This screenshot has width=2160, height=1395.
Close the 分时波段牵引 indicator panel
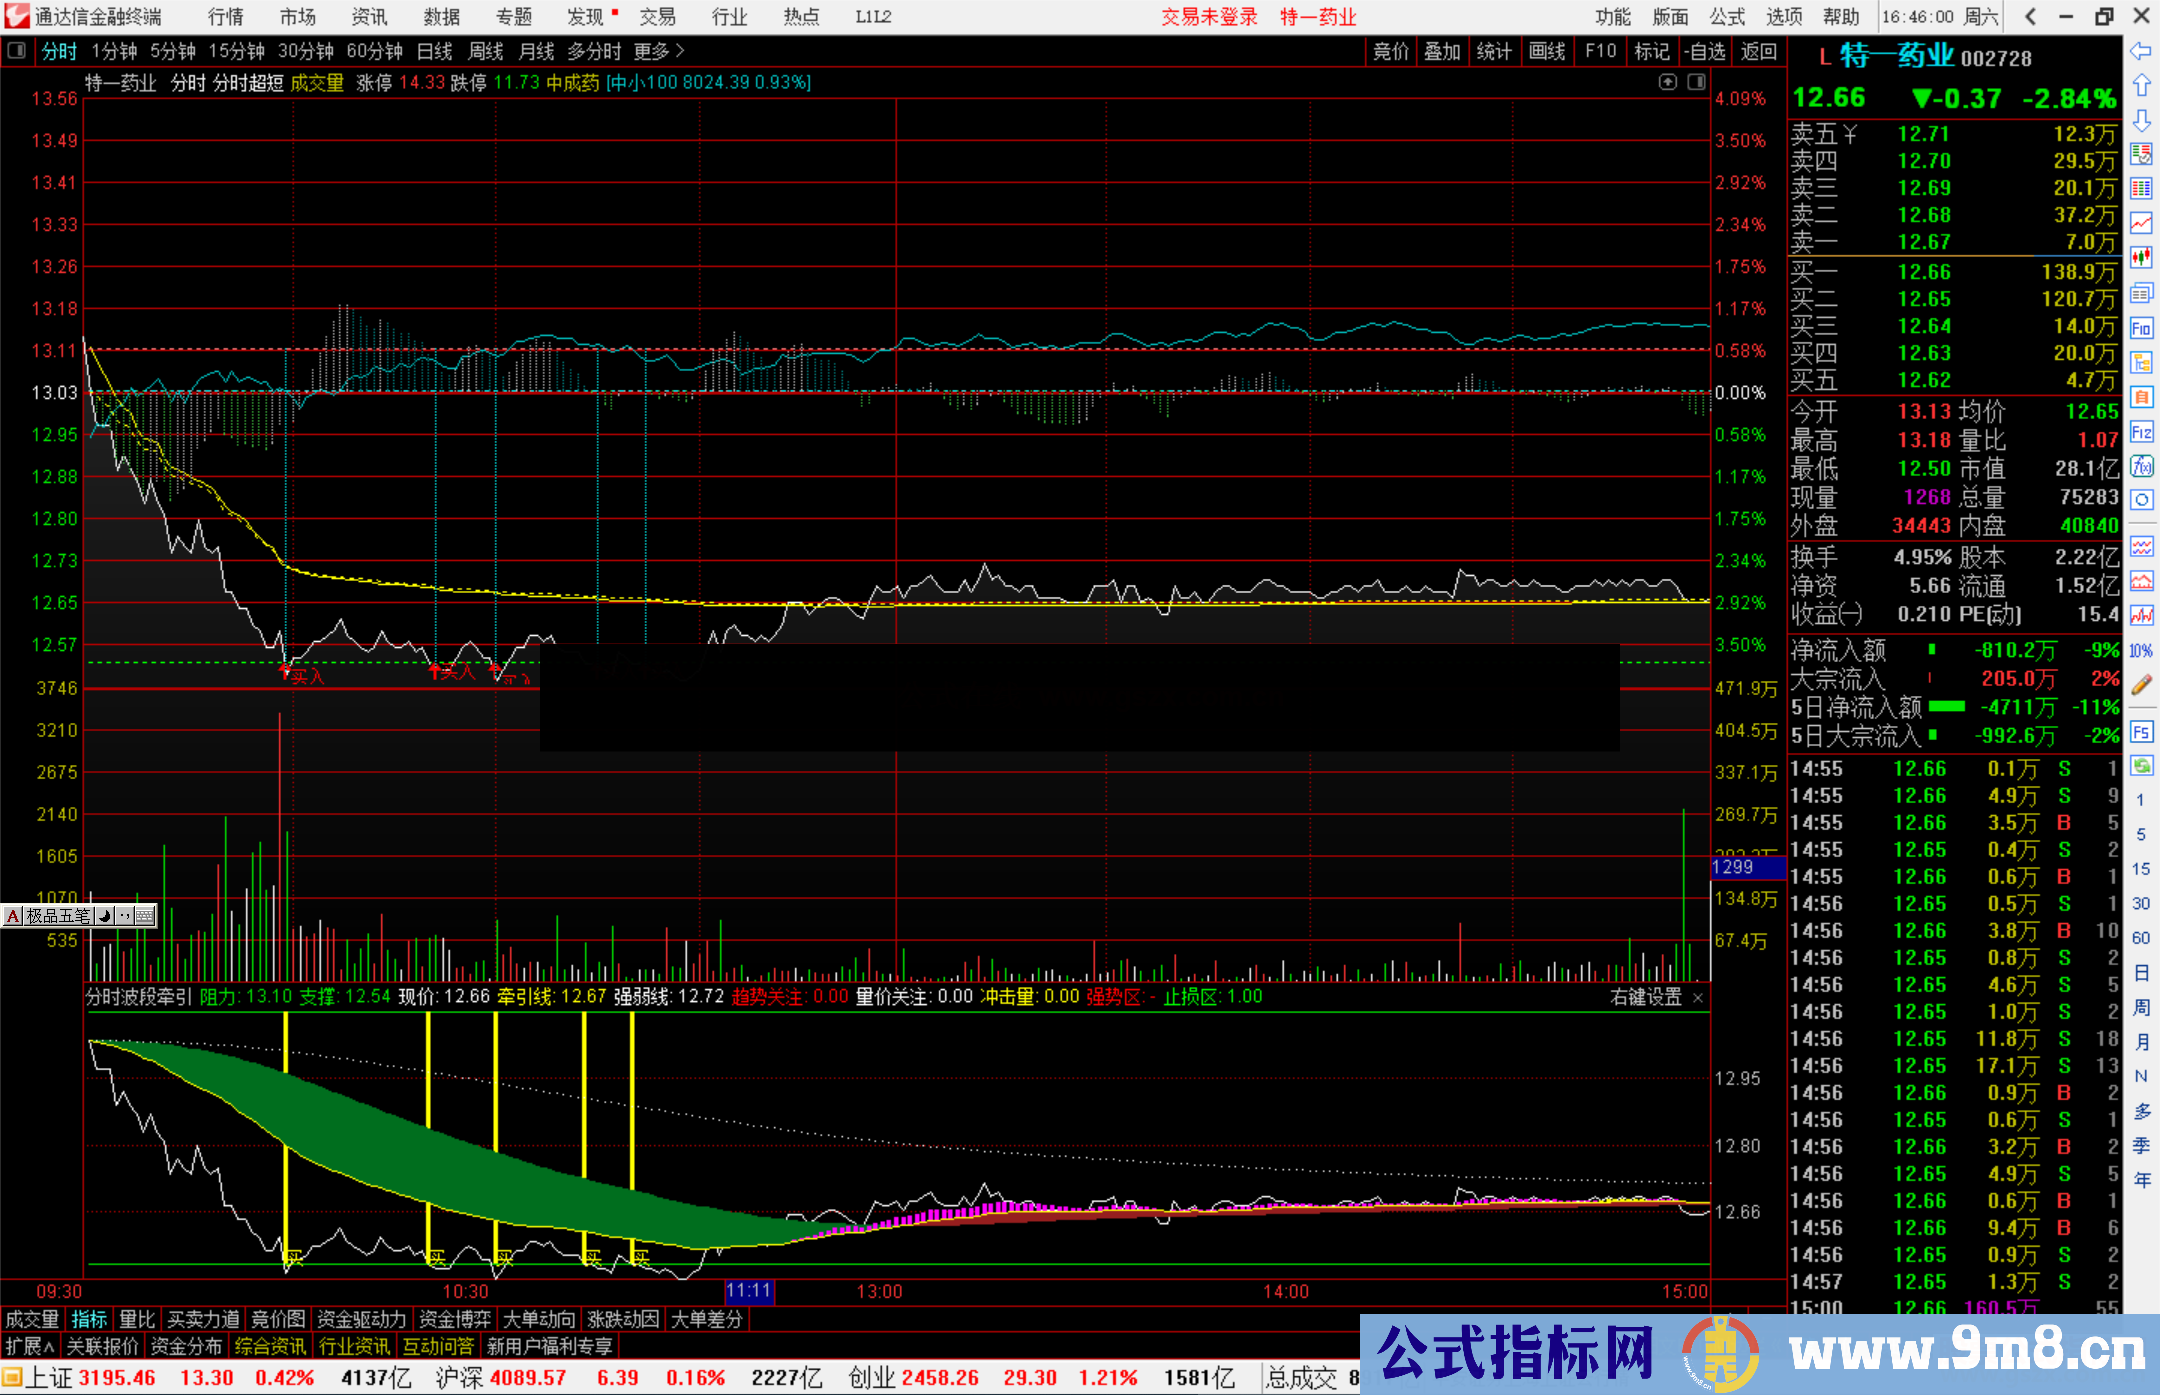1698,998
